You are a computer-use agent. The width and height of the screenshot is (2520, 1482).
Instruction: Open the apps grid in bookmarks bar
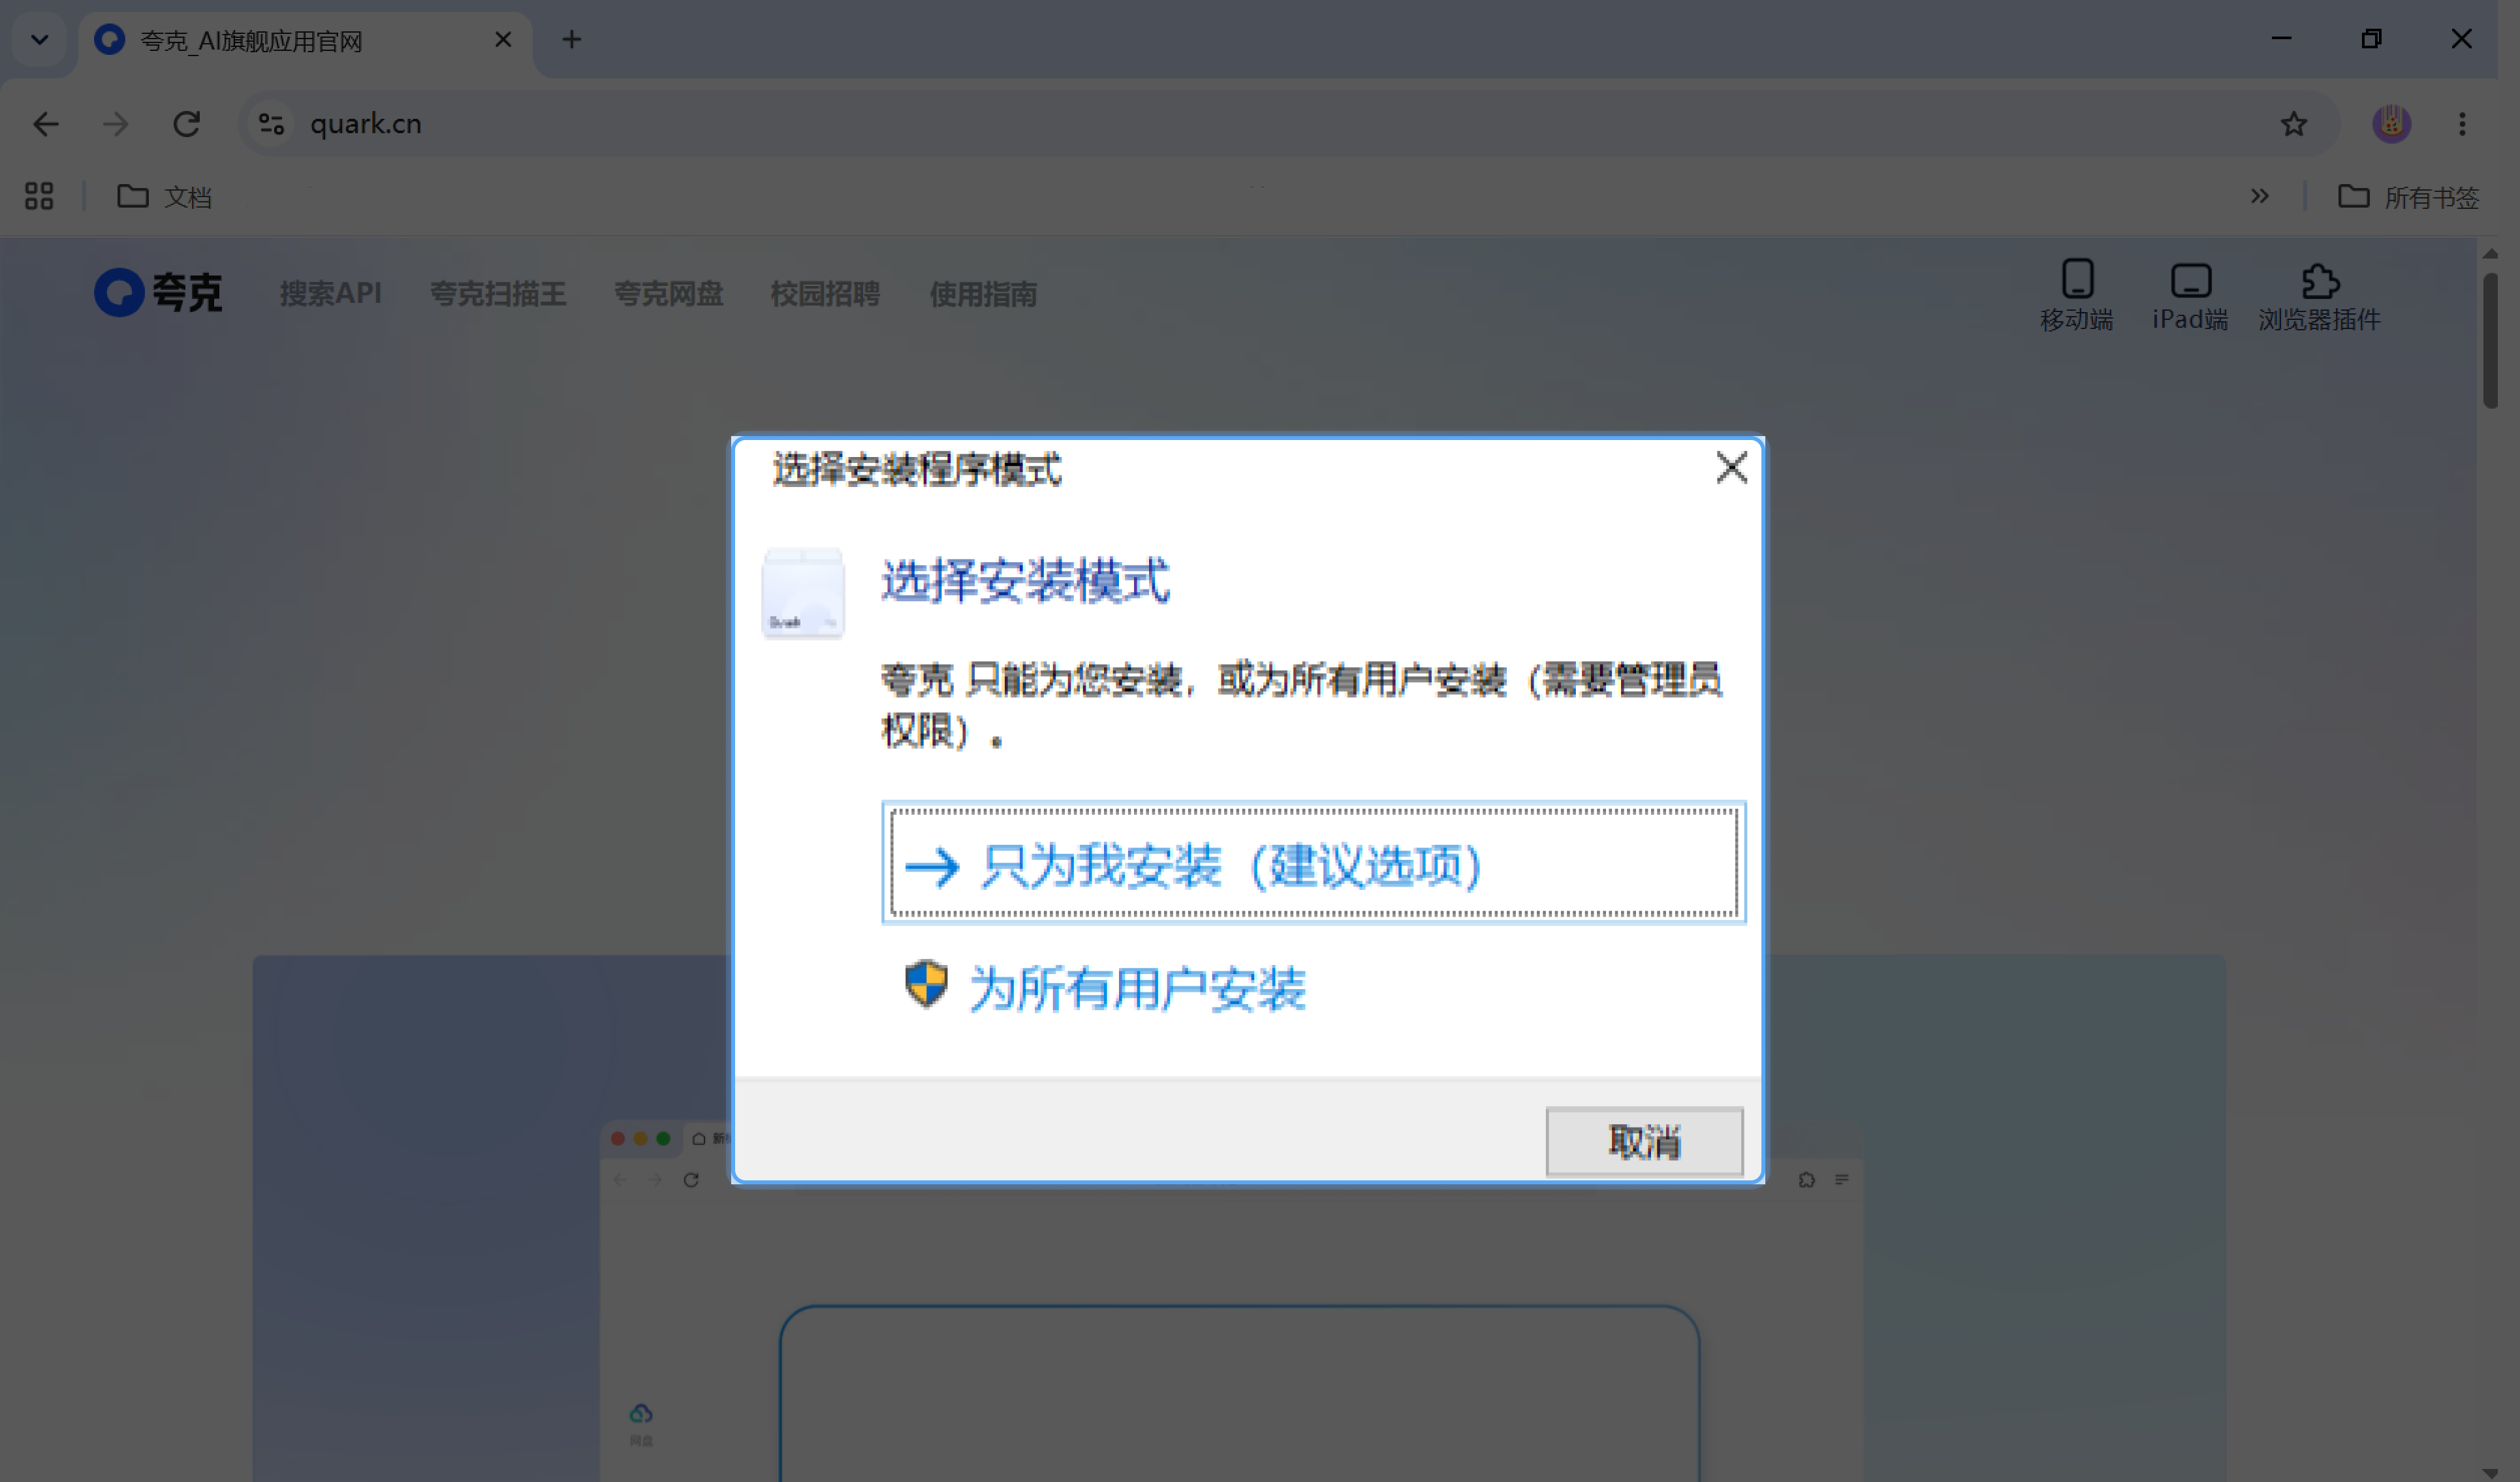point(39,196)
